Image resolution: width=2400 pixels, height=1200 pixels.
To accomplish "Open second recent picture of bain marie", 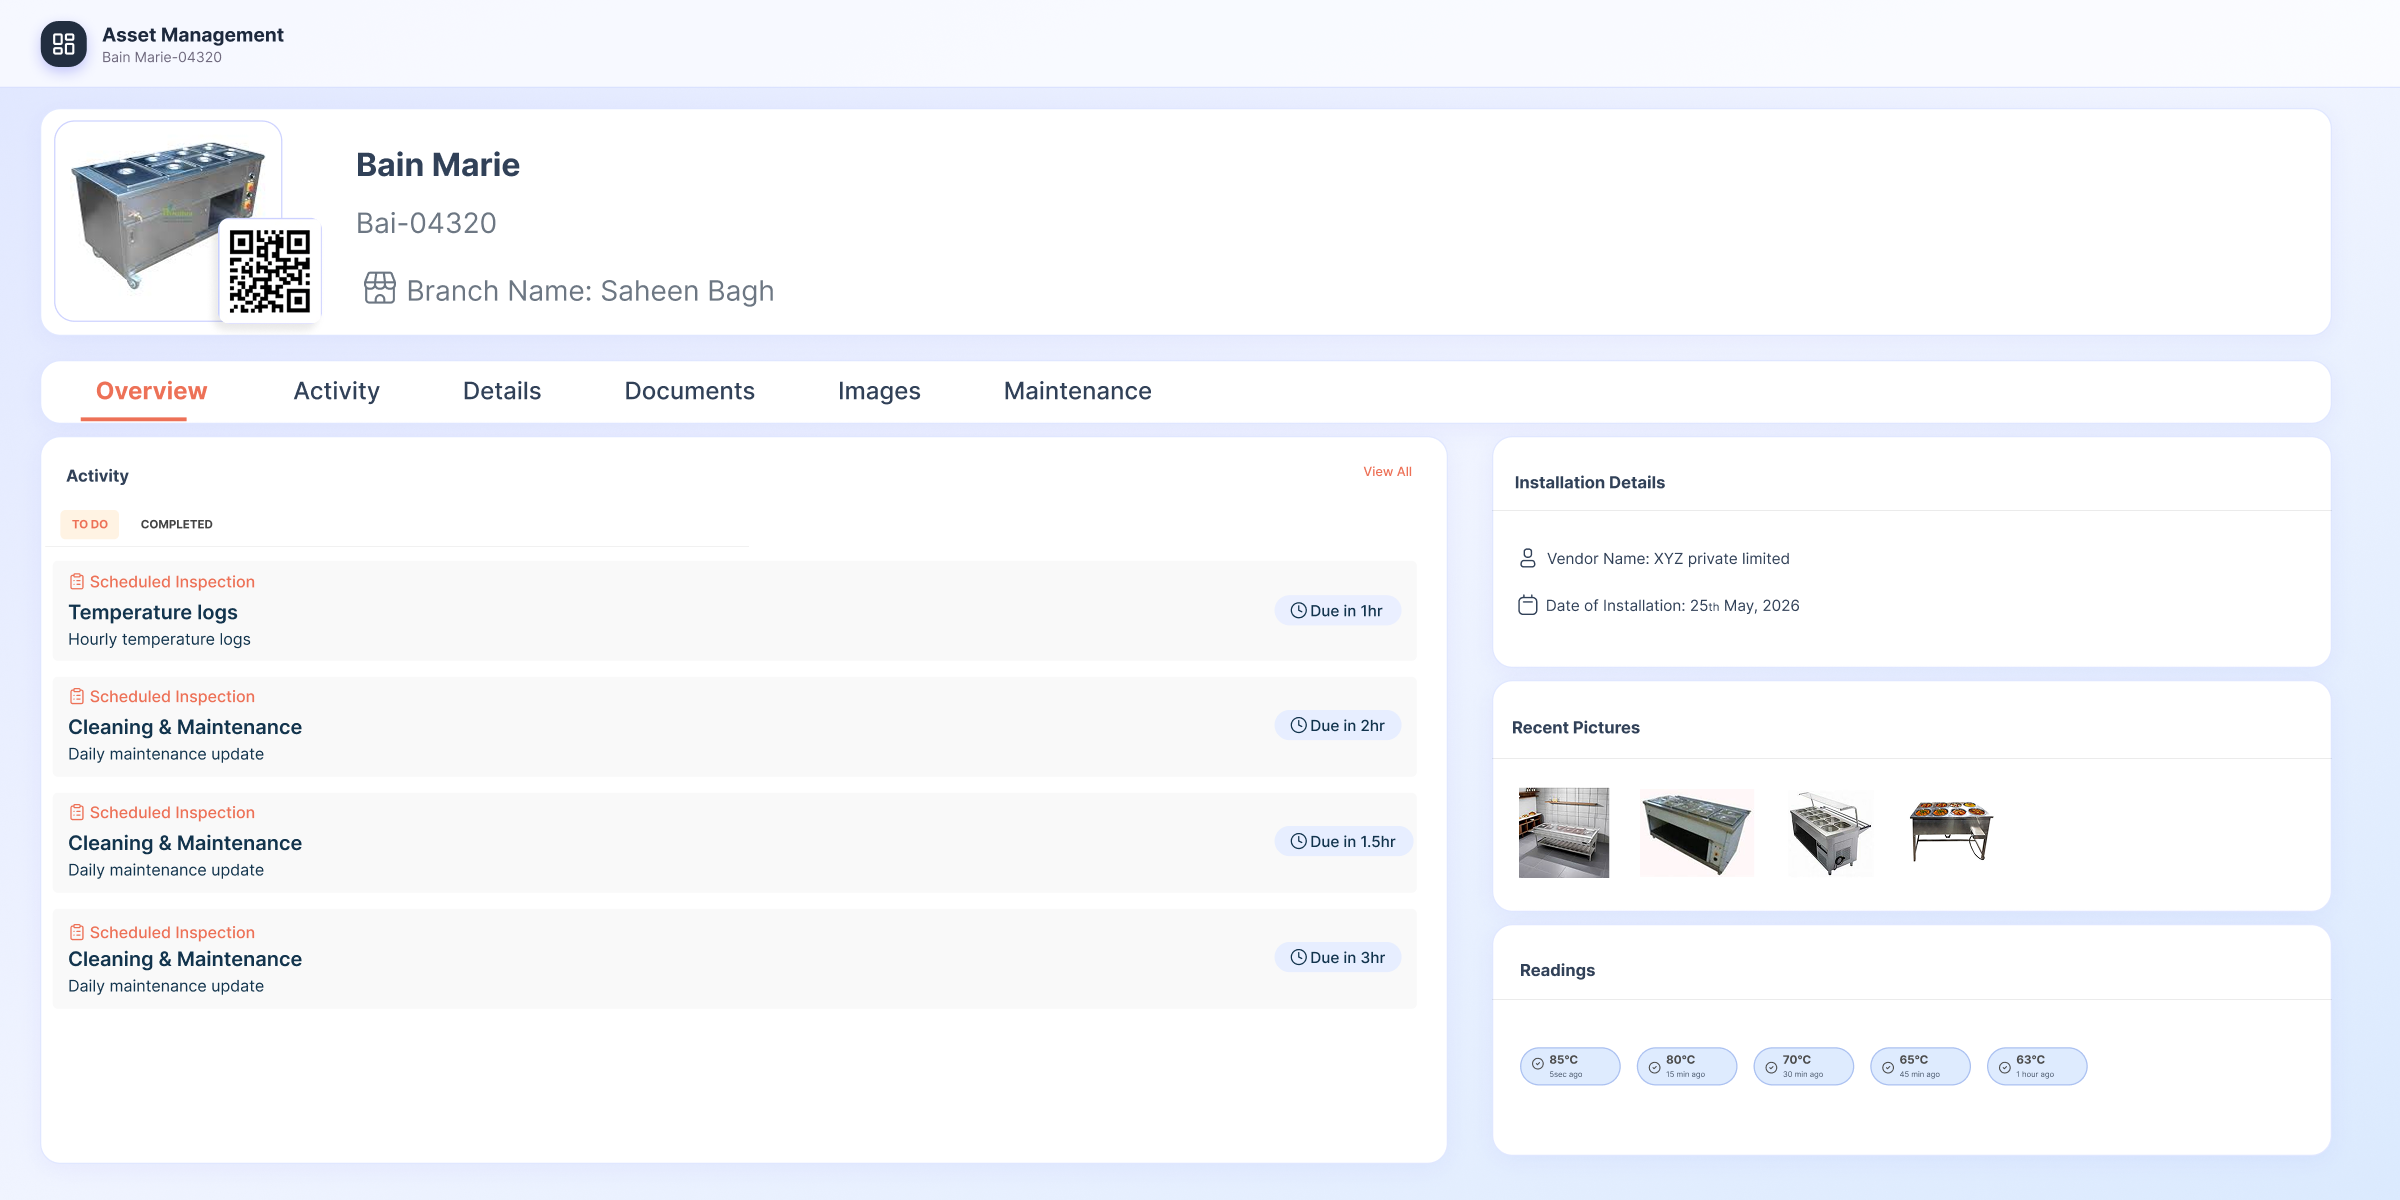I will click(1697, 832).
